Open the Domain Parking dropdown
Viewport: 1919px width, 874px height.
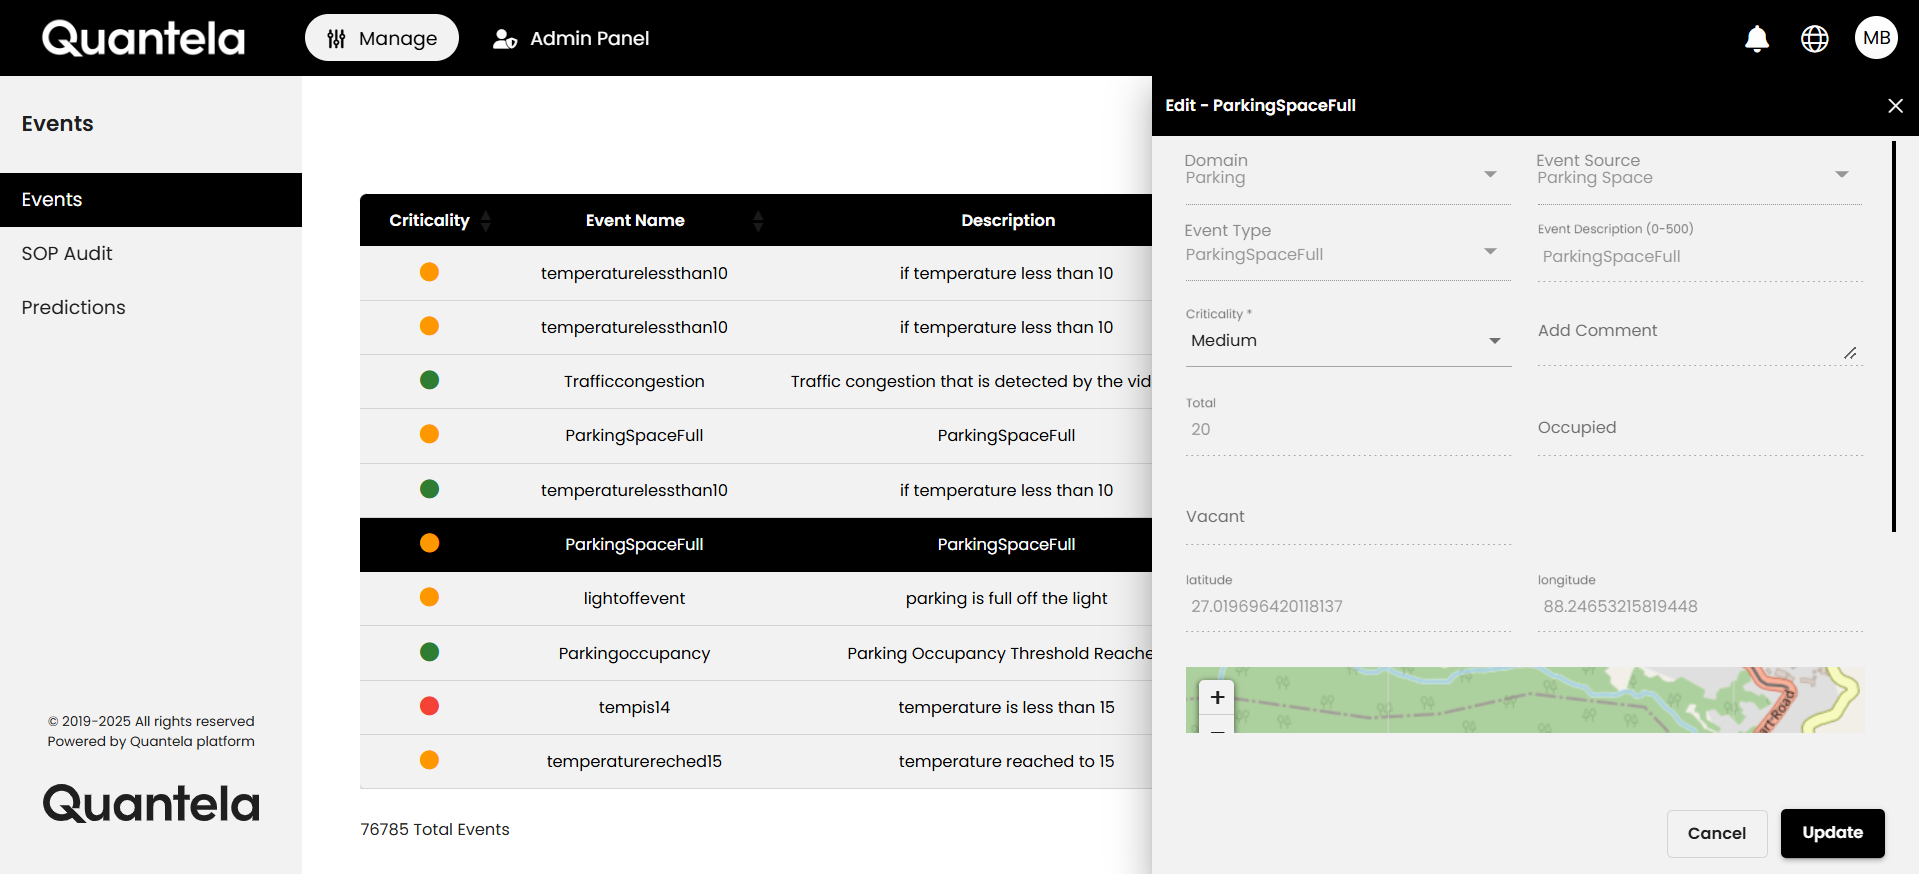click(x=1490, y=174)
